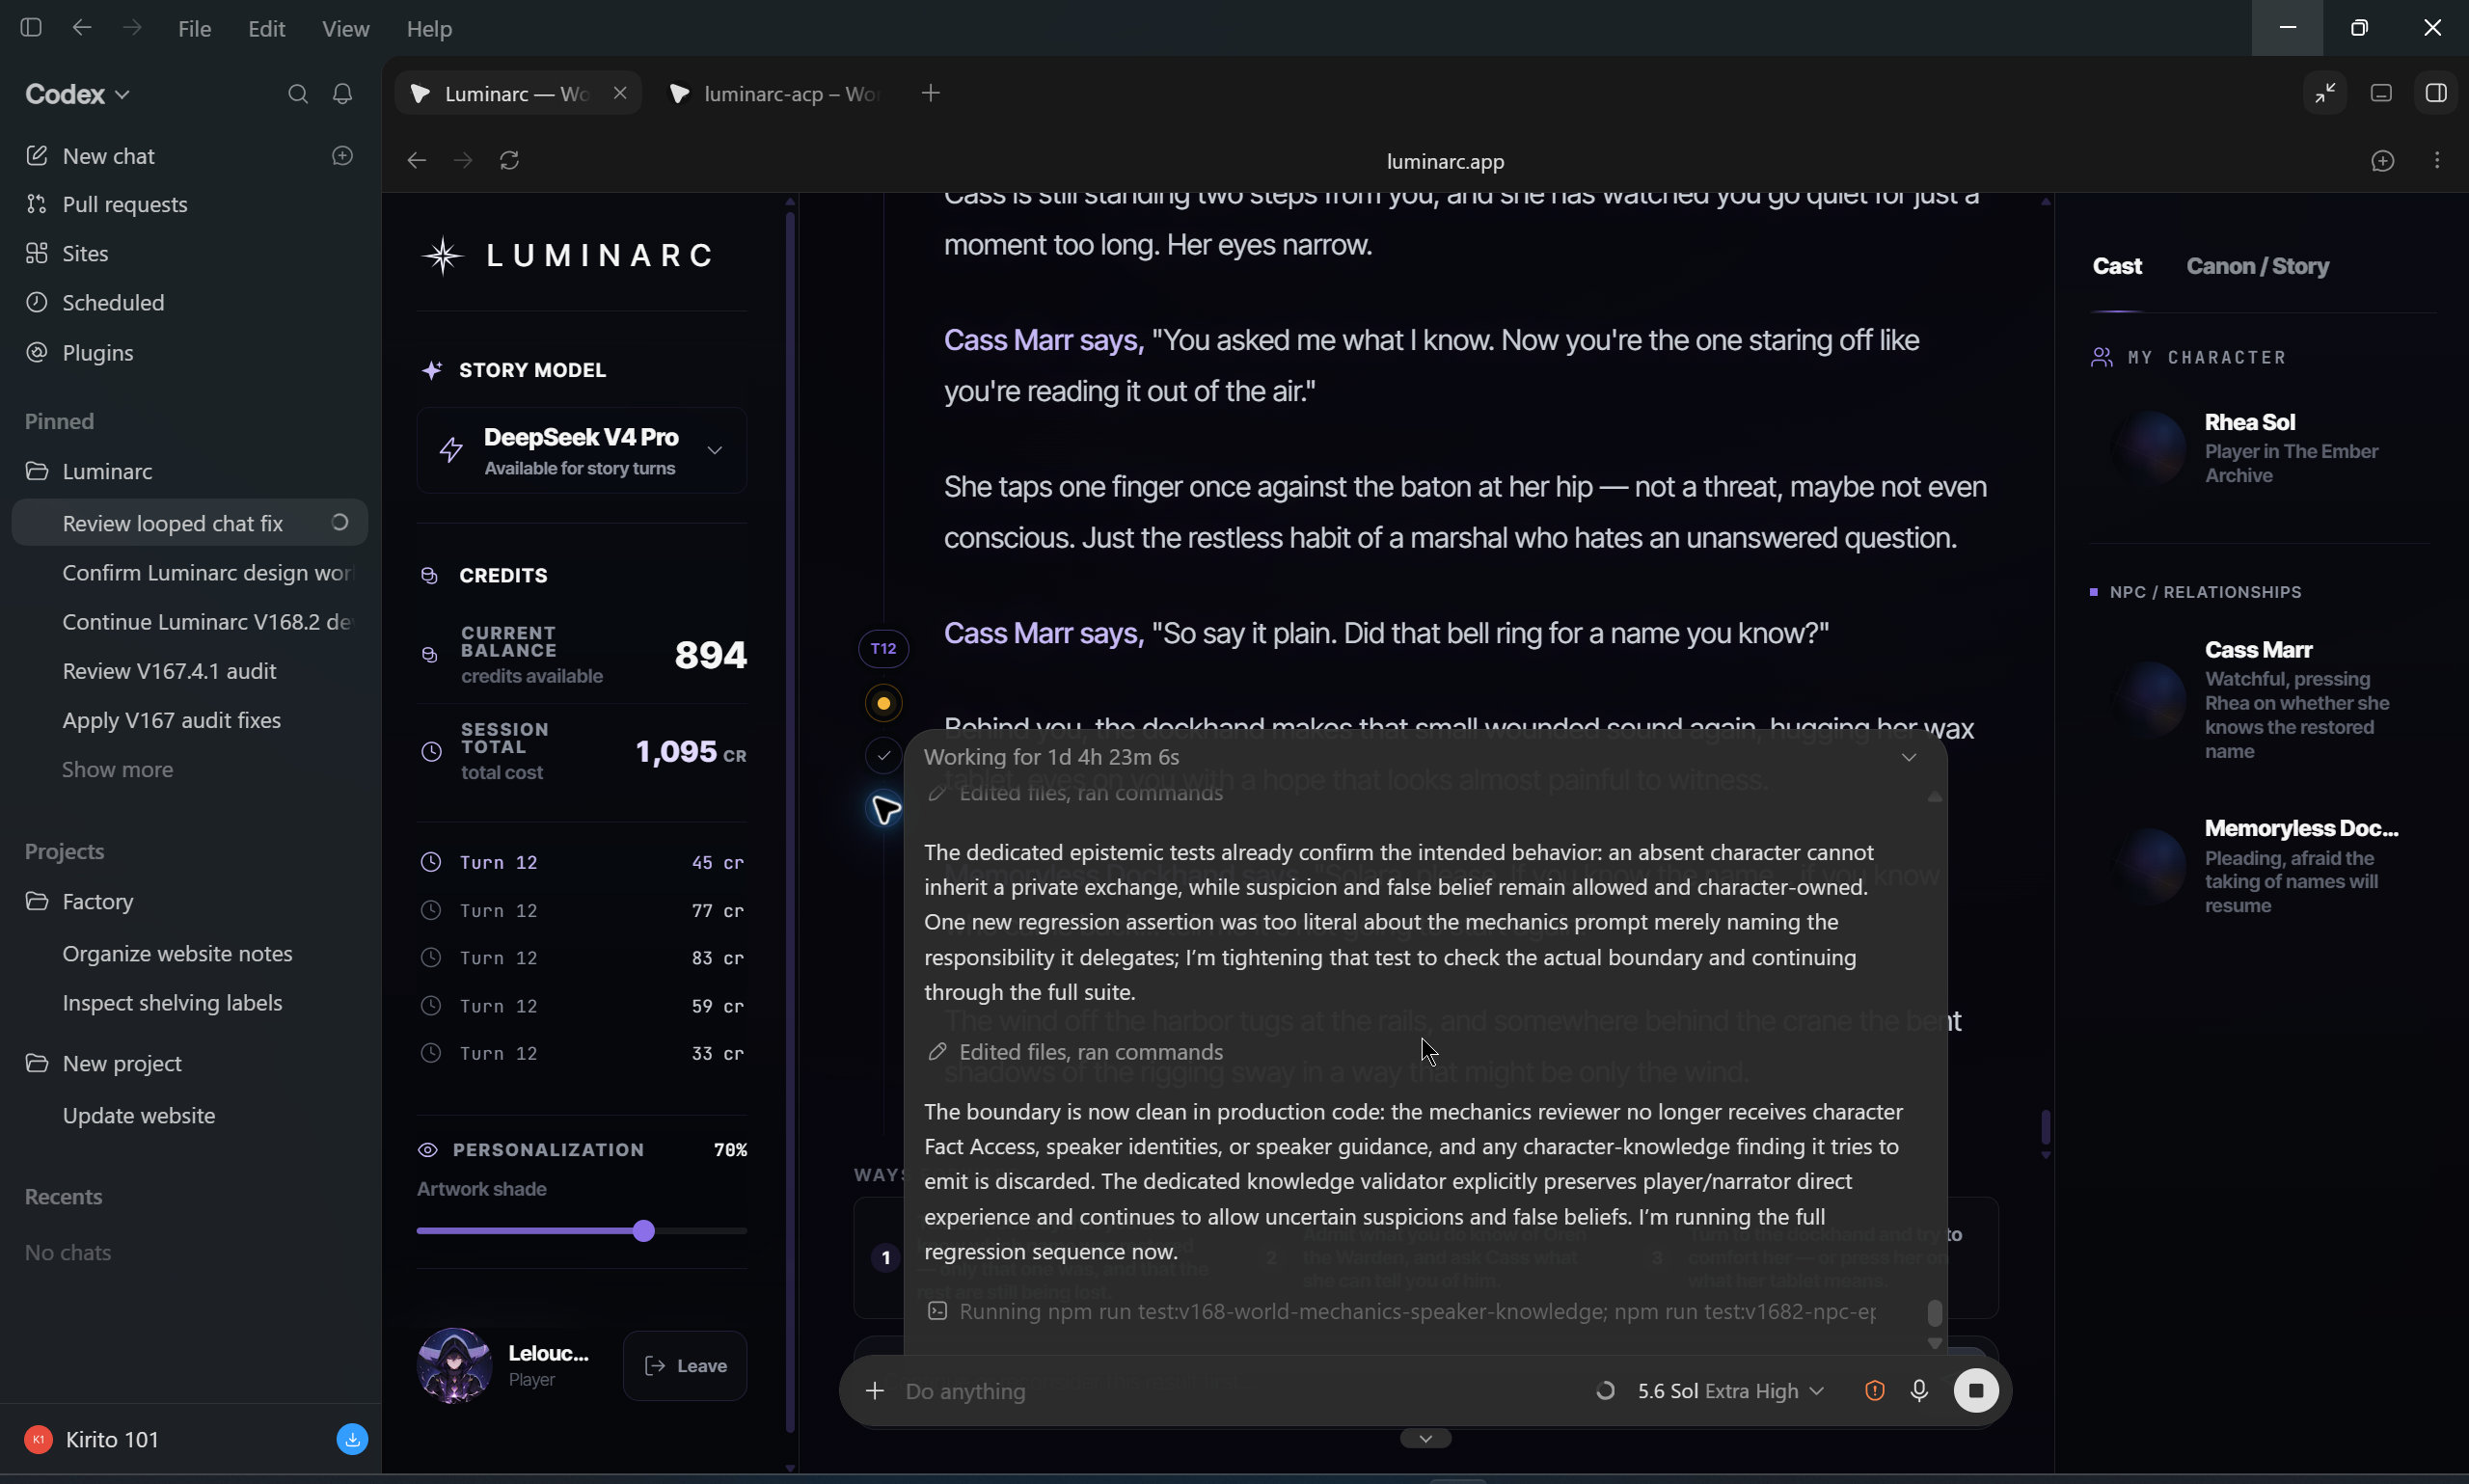Open the File menu
Screen dimensions: 2469x1484
pyautogui.click(x=194, y=29)
